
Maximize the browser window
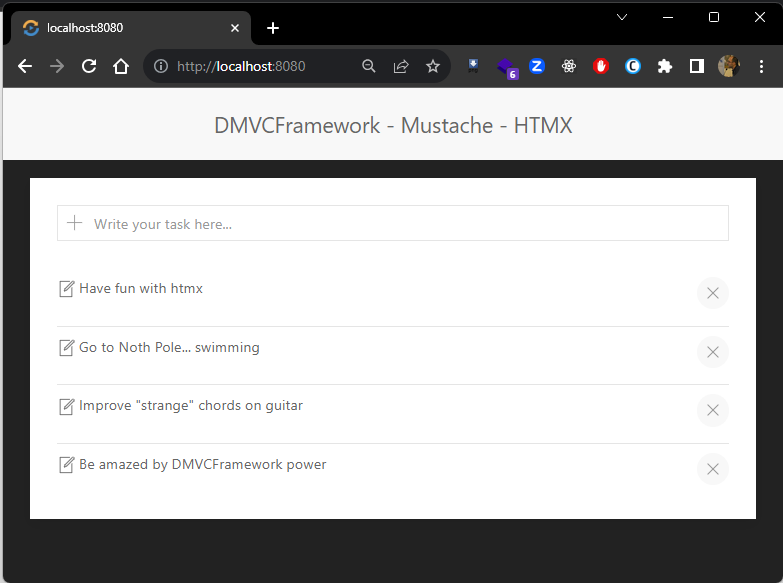[x=714, y=17]
